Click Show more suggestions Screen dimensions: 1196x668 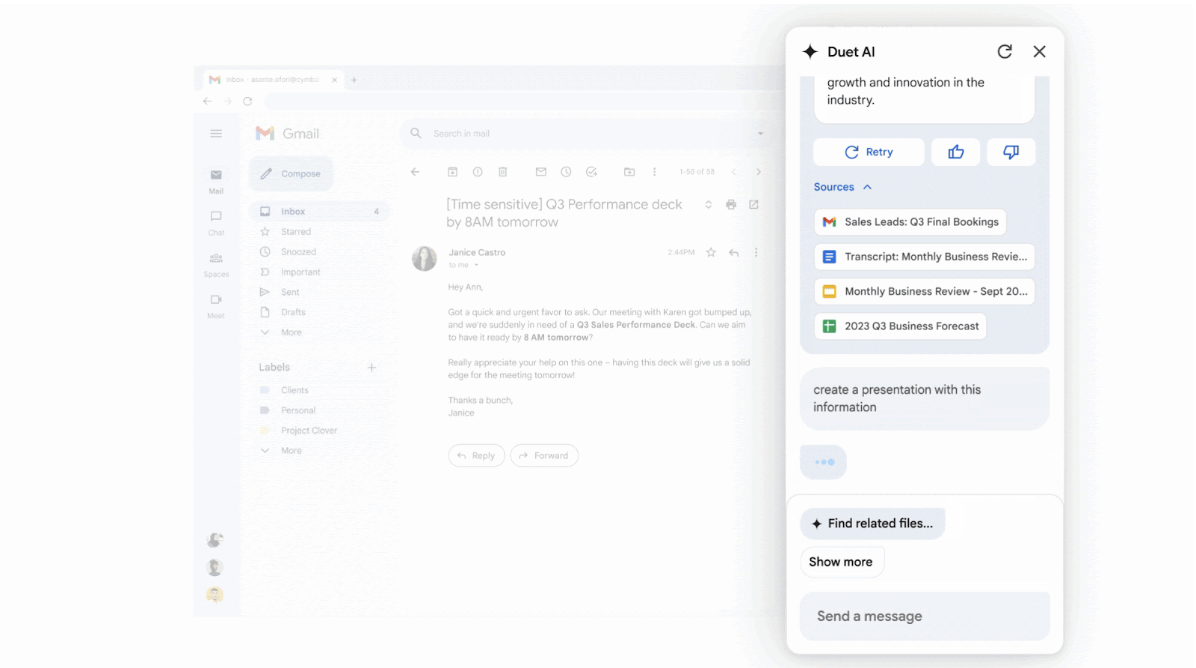(841, 562)
